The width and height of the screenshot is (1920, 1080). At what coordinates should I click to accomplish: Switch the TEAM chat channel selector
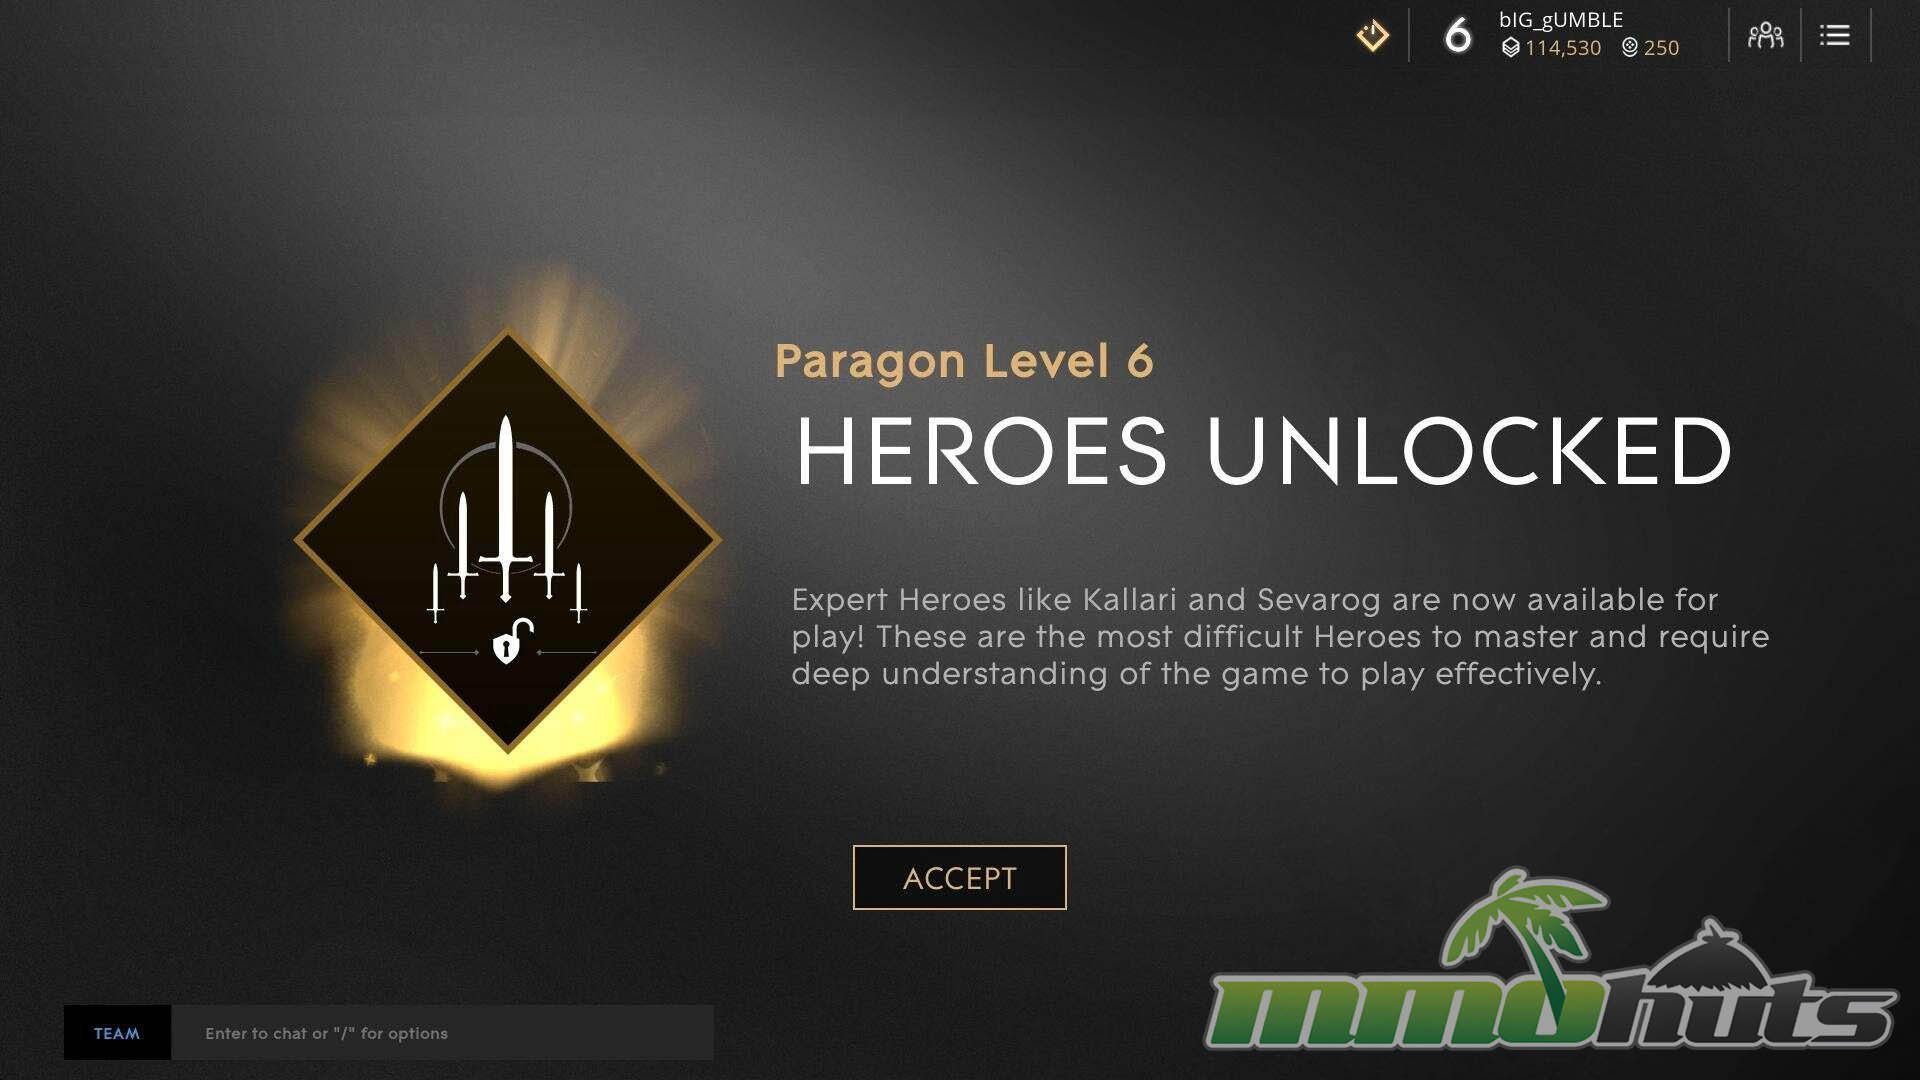tap(117, 1033)
